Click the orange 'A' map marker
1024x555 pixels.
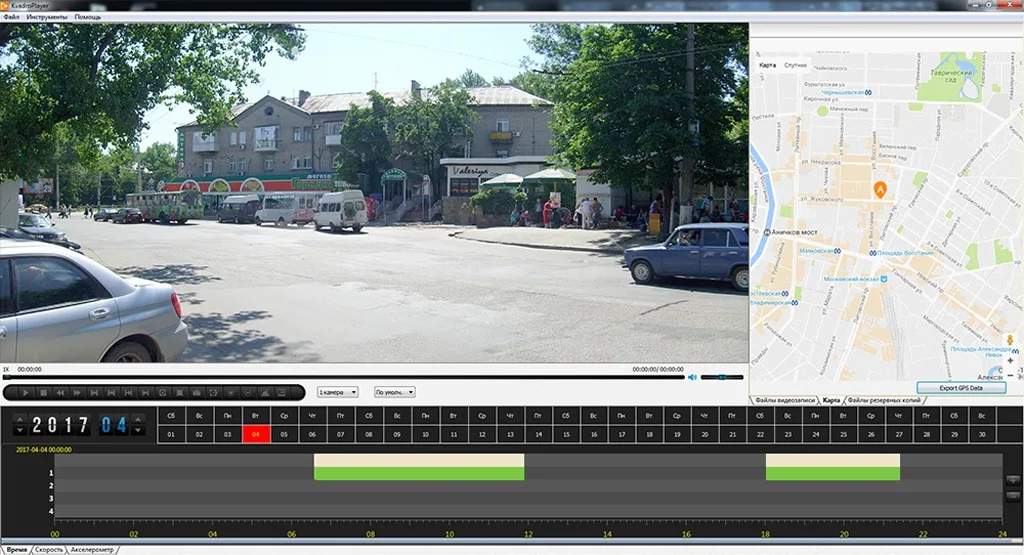(880, 189)
